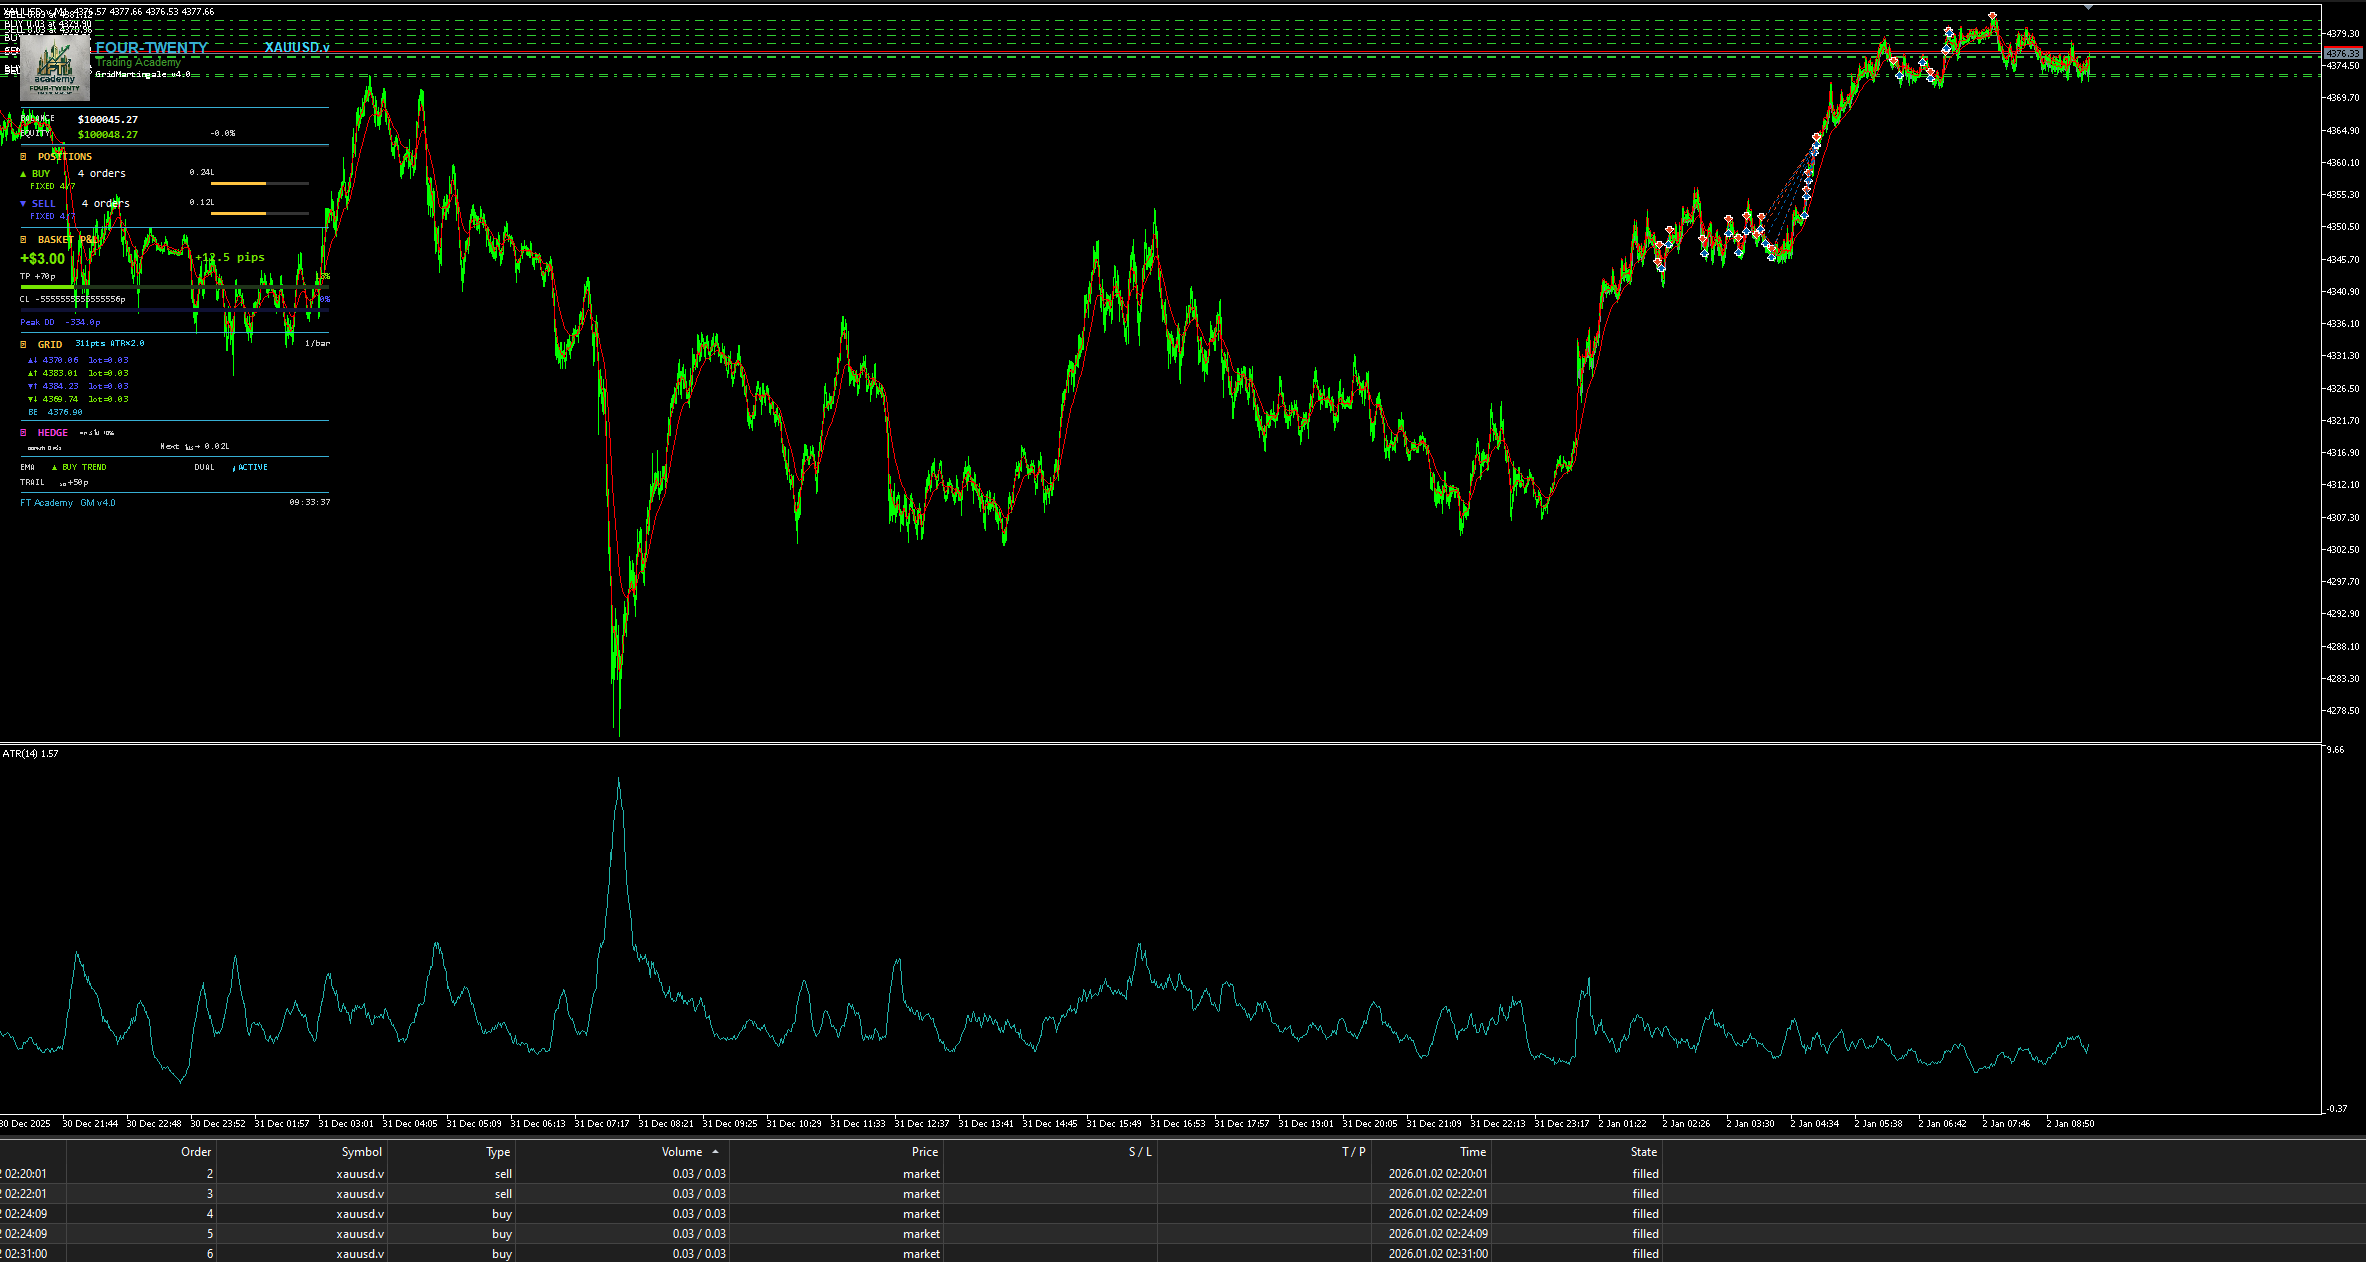Click the FOUR-TWENTY title text
Viewport: 2366px width, 1262px height.
pyautogui.click(x=152, y=47)
